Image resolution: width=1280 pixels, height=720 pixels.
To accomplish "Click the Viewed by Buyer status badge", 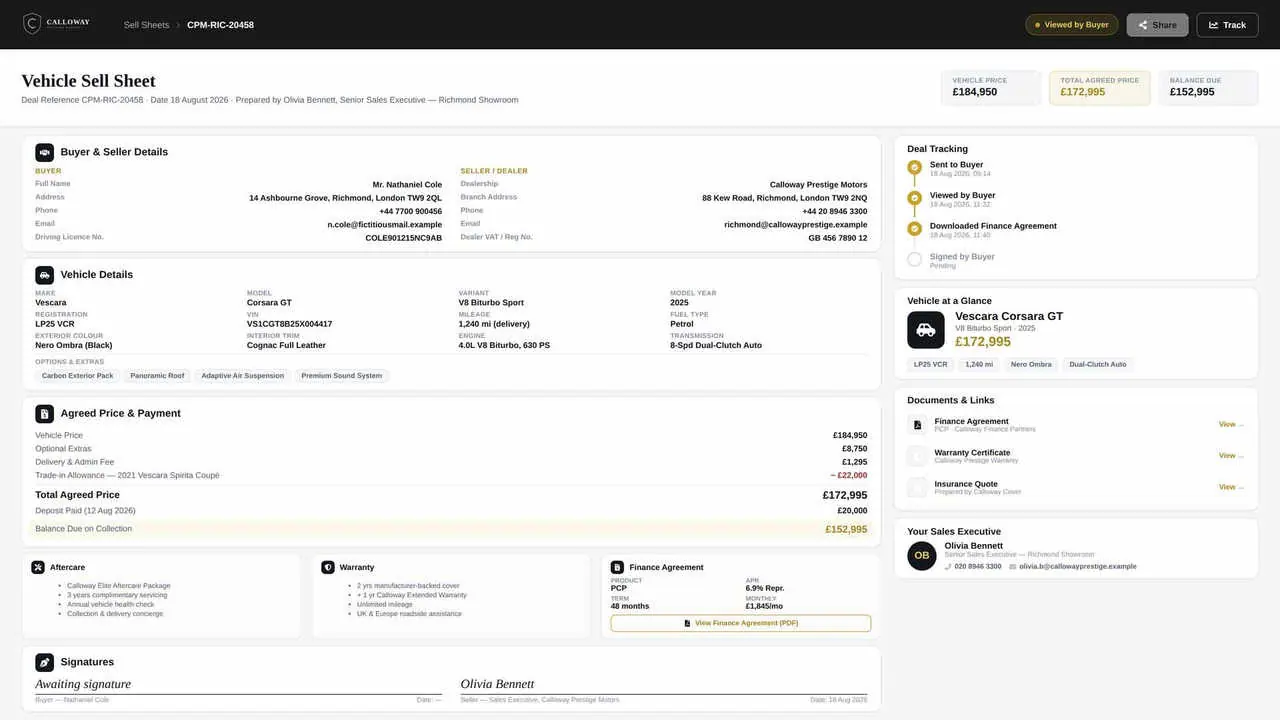I will 1072,25.
